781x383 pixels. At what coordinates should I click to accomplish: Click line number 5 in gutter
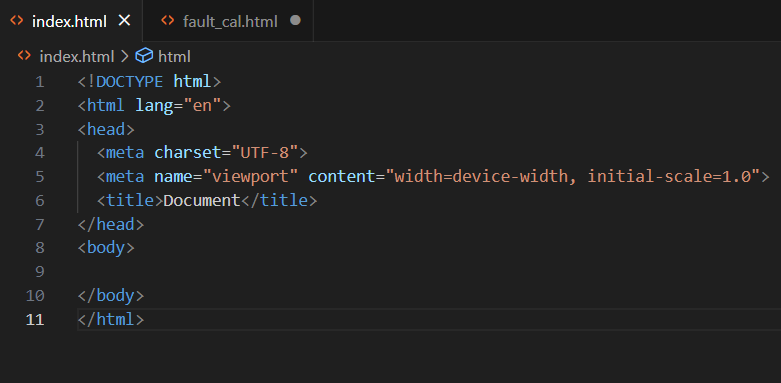click(x=39, y=177)
